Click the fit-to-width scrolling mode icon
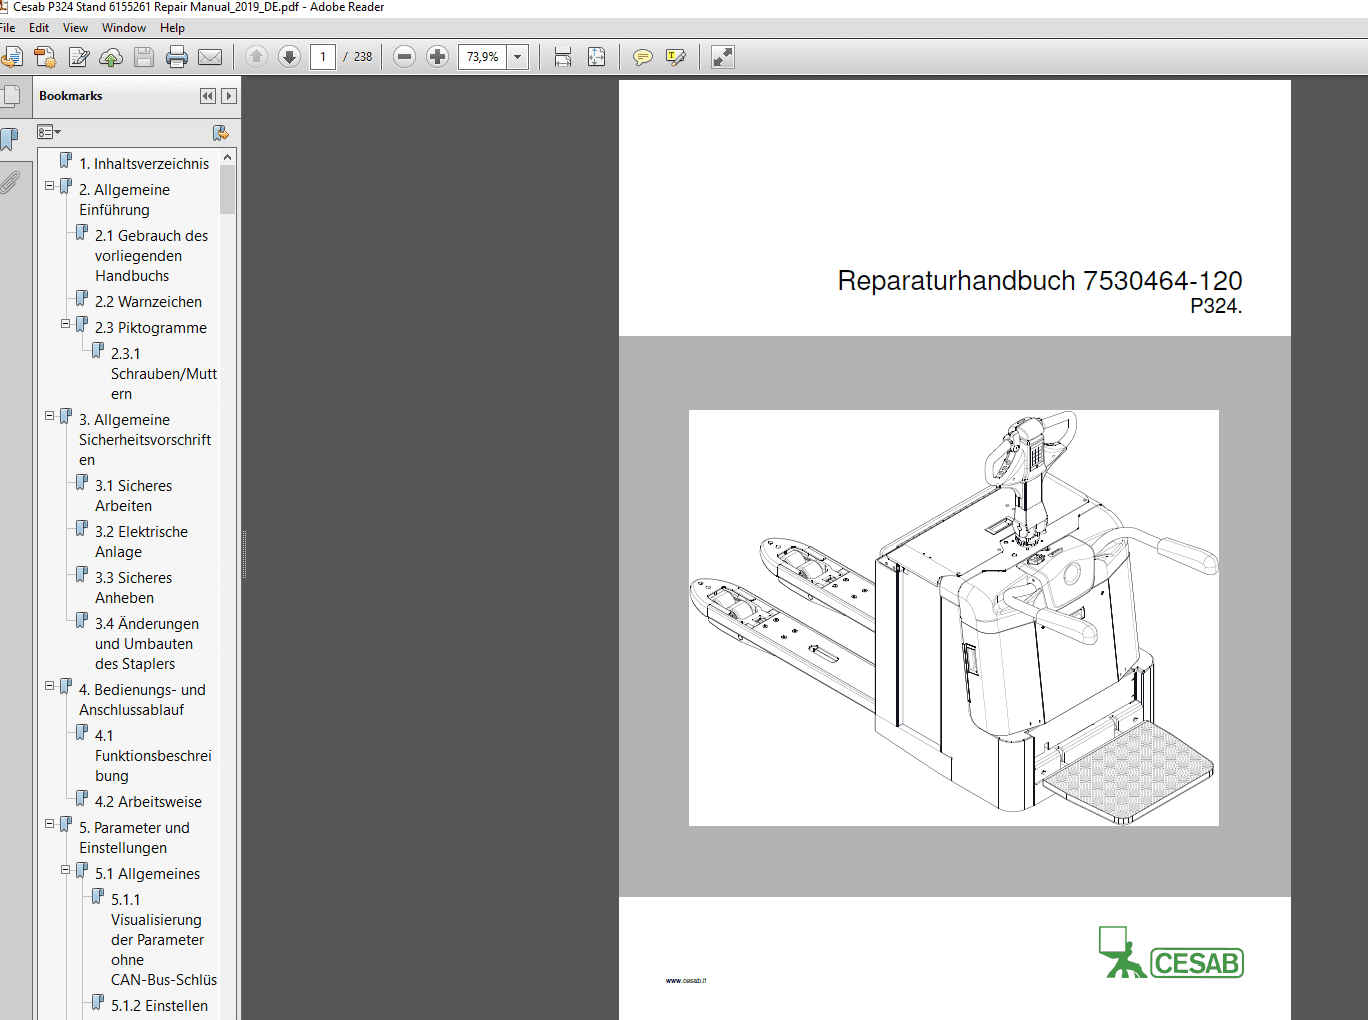The image size is (1368, 1020). pyautogui.click(x=563, y=57)
